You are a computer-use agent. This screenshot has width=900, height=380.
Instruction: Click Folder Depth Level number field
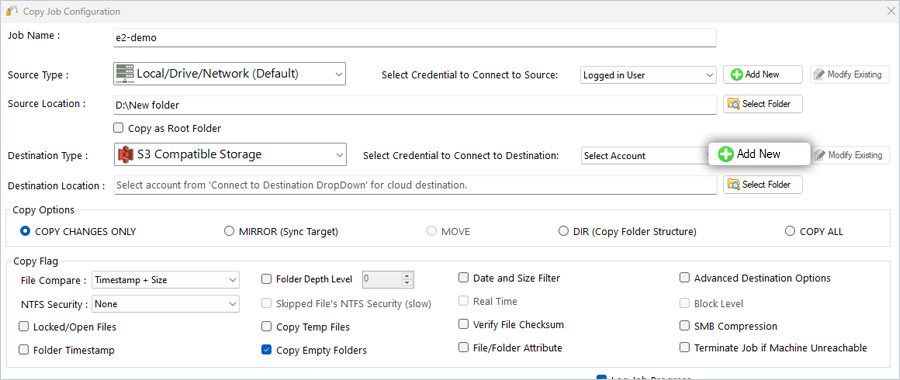[382, 280]
